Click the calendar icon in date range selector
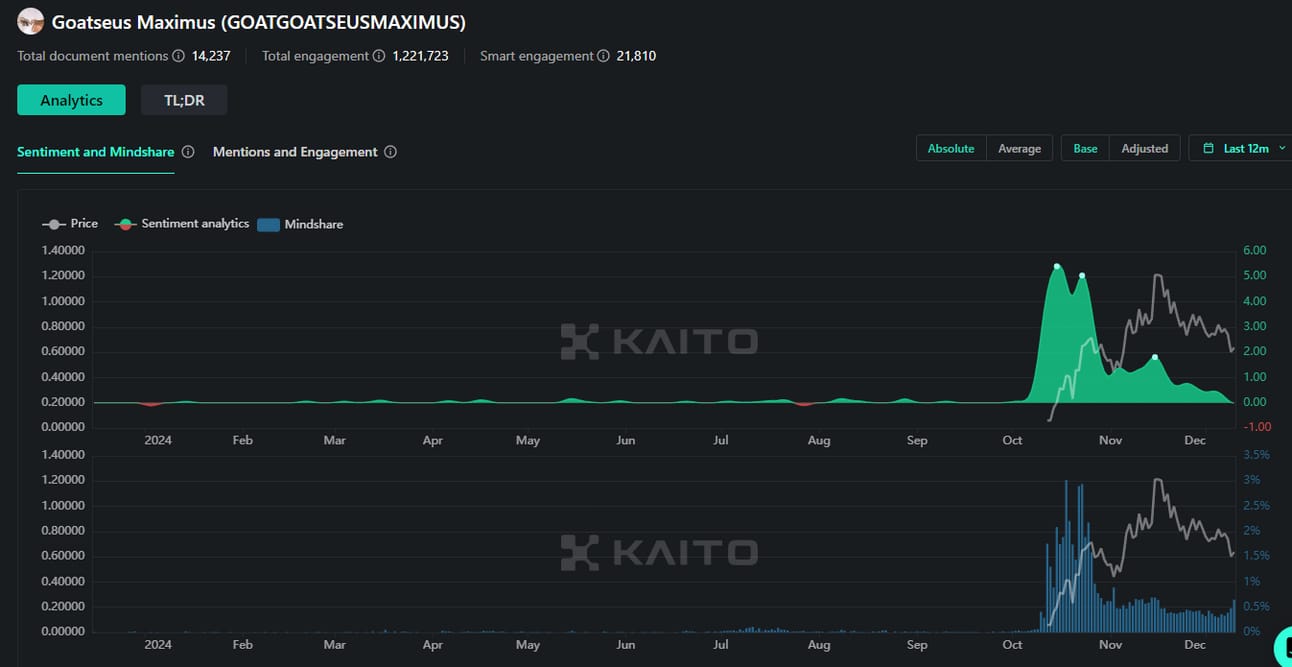Screen dimensions: 1292x667 pos(1208,148)
